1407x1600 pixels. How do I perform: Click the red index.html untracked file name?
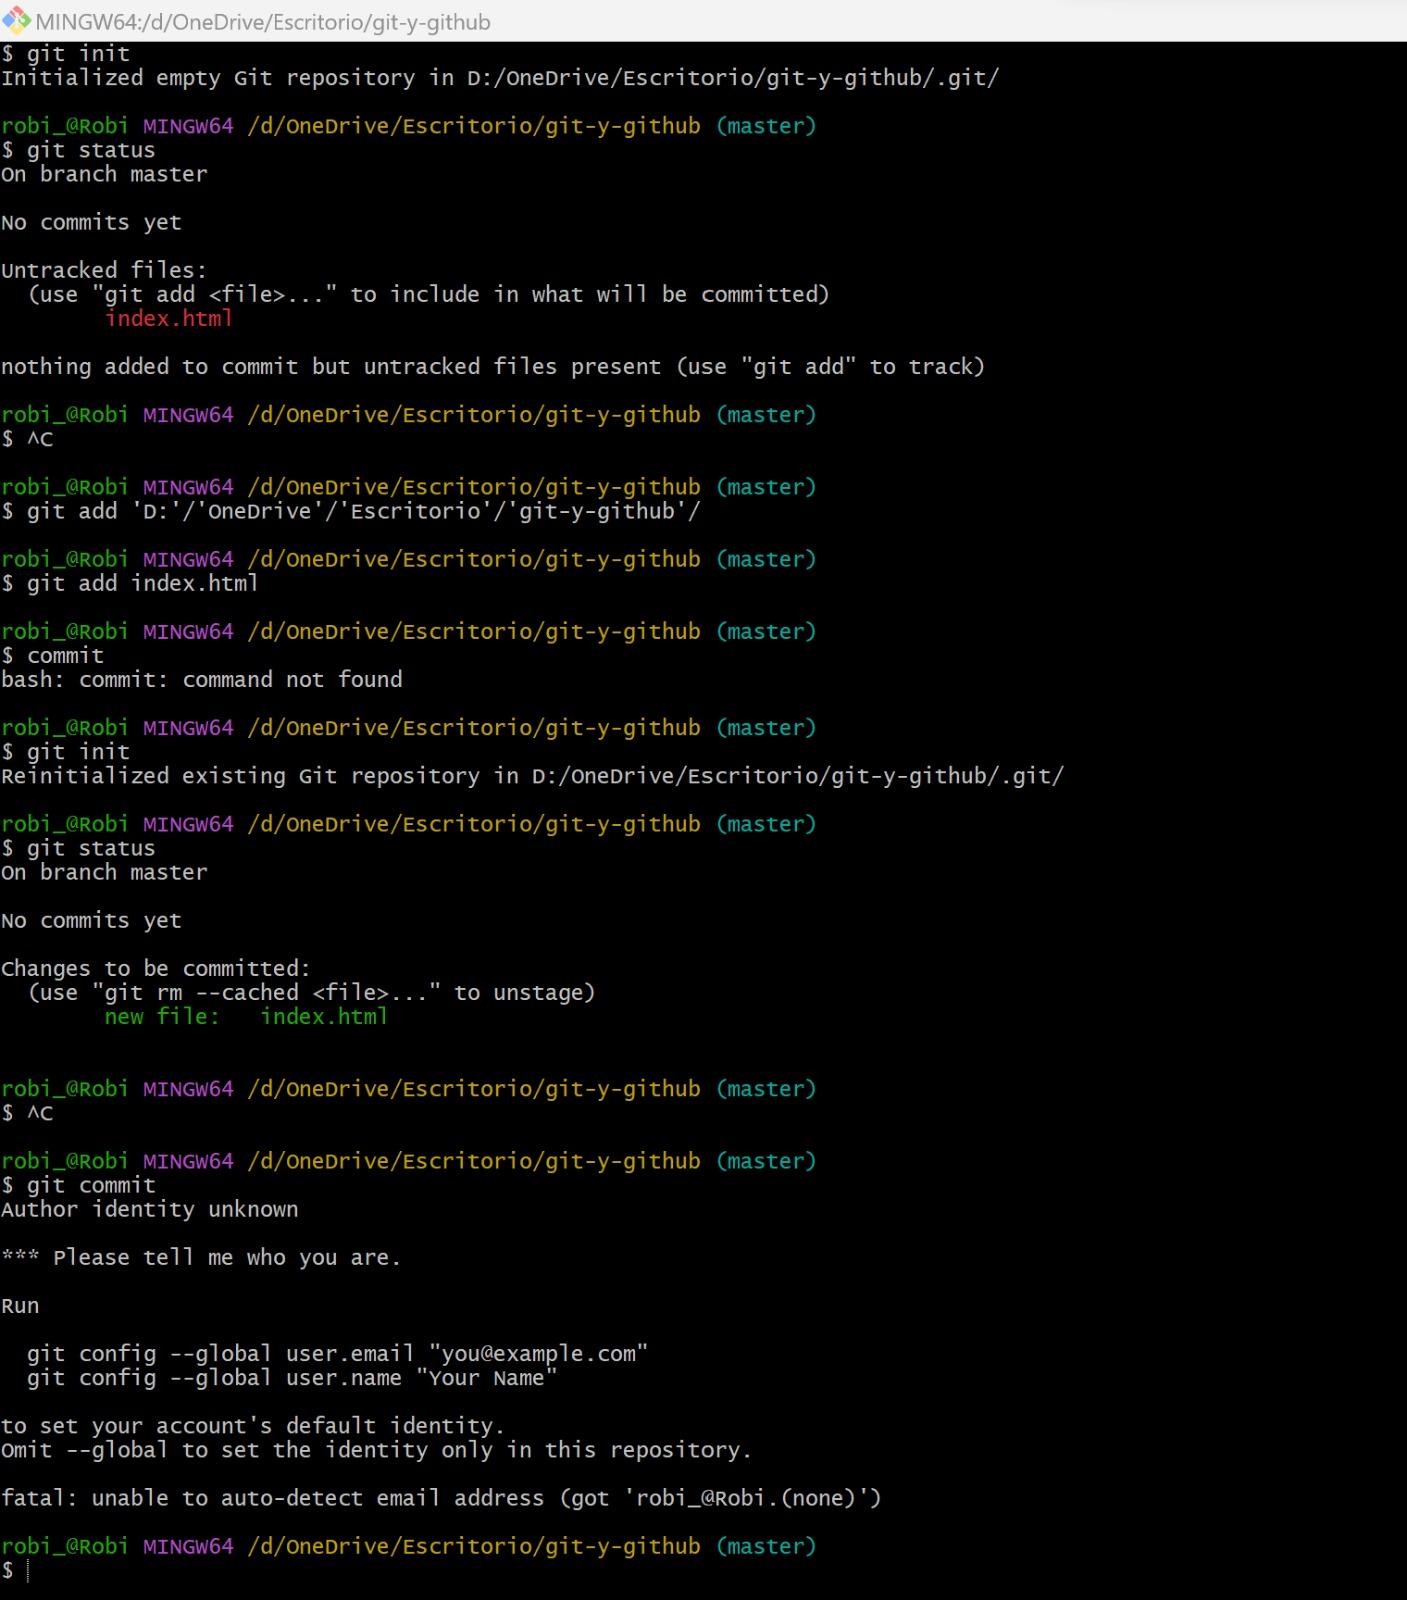(x=169, y=318)
